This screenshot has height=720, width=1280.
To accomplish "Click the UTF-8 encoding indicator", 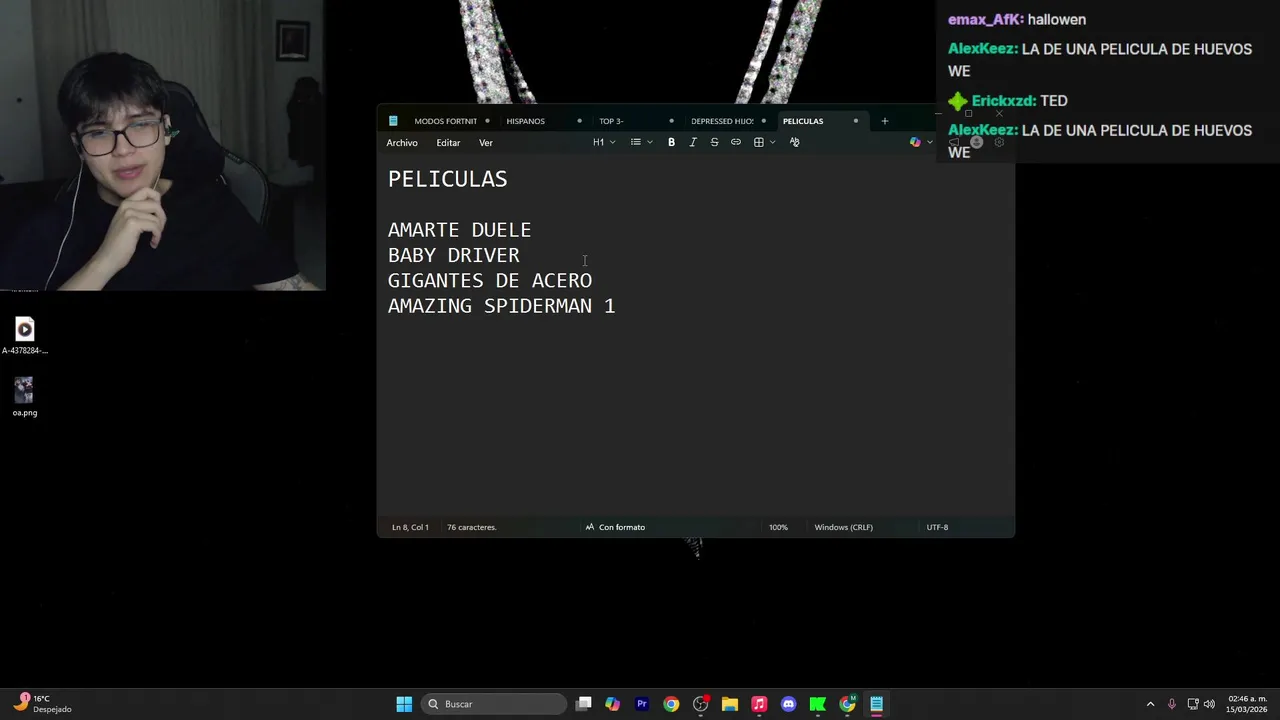I will (937, 527).
